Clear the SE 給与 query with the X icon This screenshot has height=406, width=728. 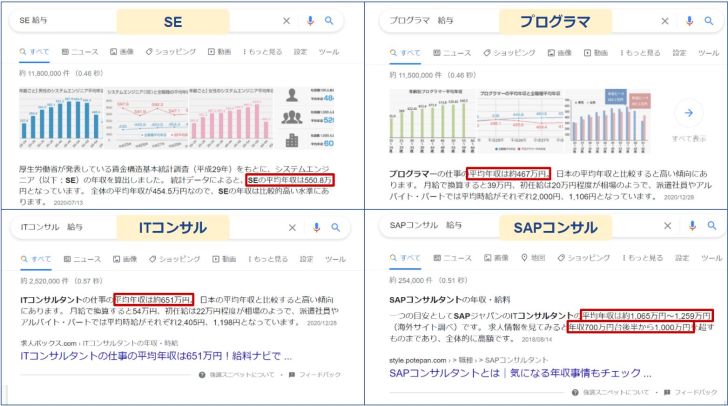coord(287,20)
